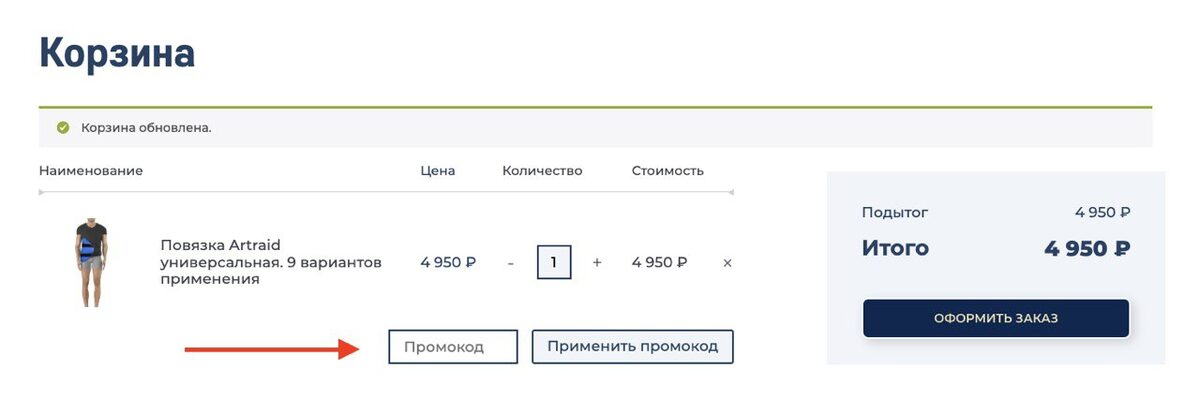Click the Стоимость column header
1200x414 pixels.
(668, 171)
